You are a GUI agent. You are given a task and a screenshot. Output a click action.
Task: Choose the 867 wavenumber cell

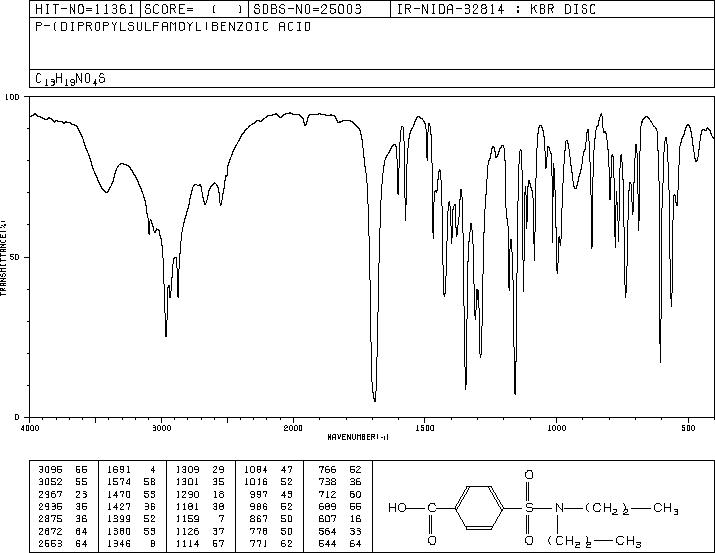[x=259, y=519]
